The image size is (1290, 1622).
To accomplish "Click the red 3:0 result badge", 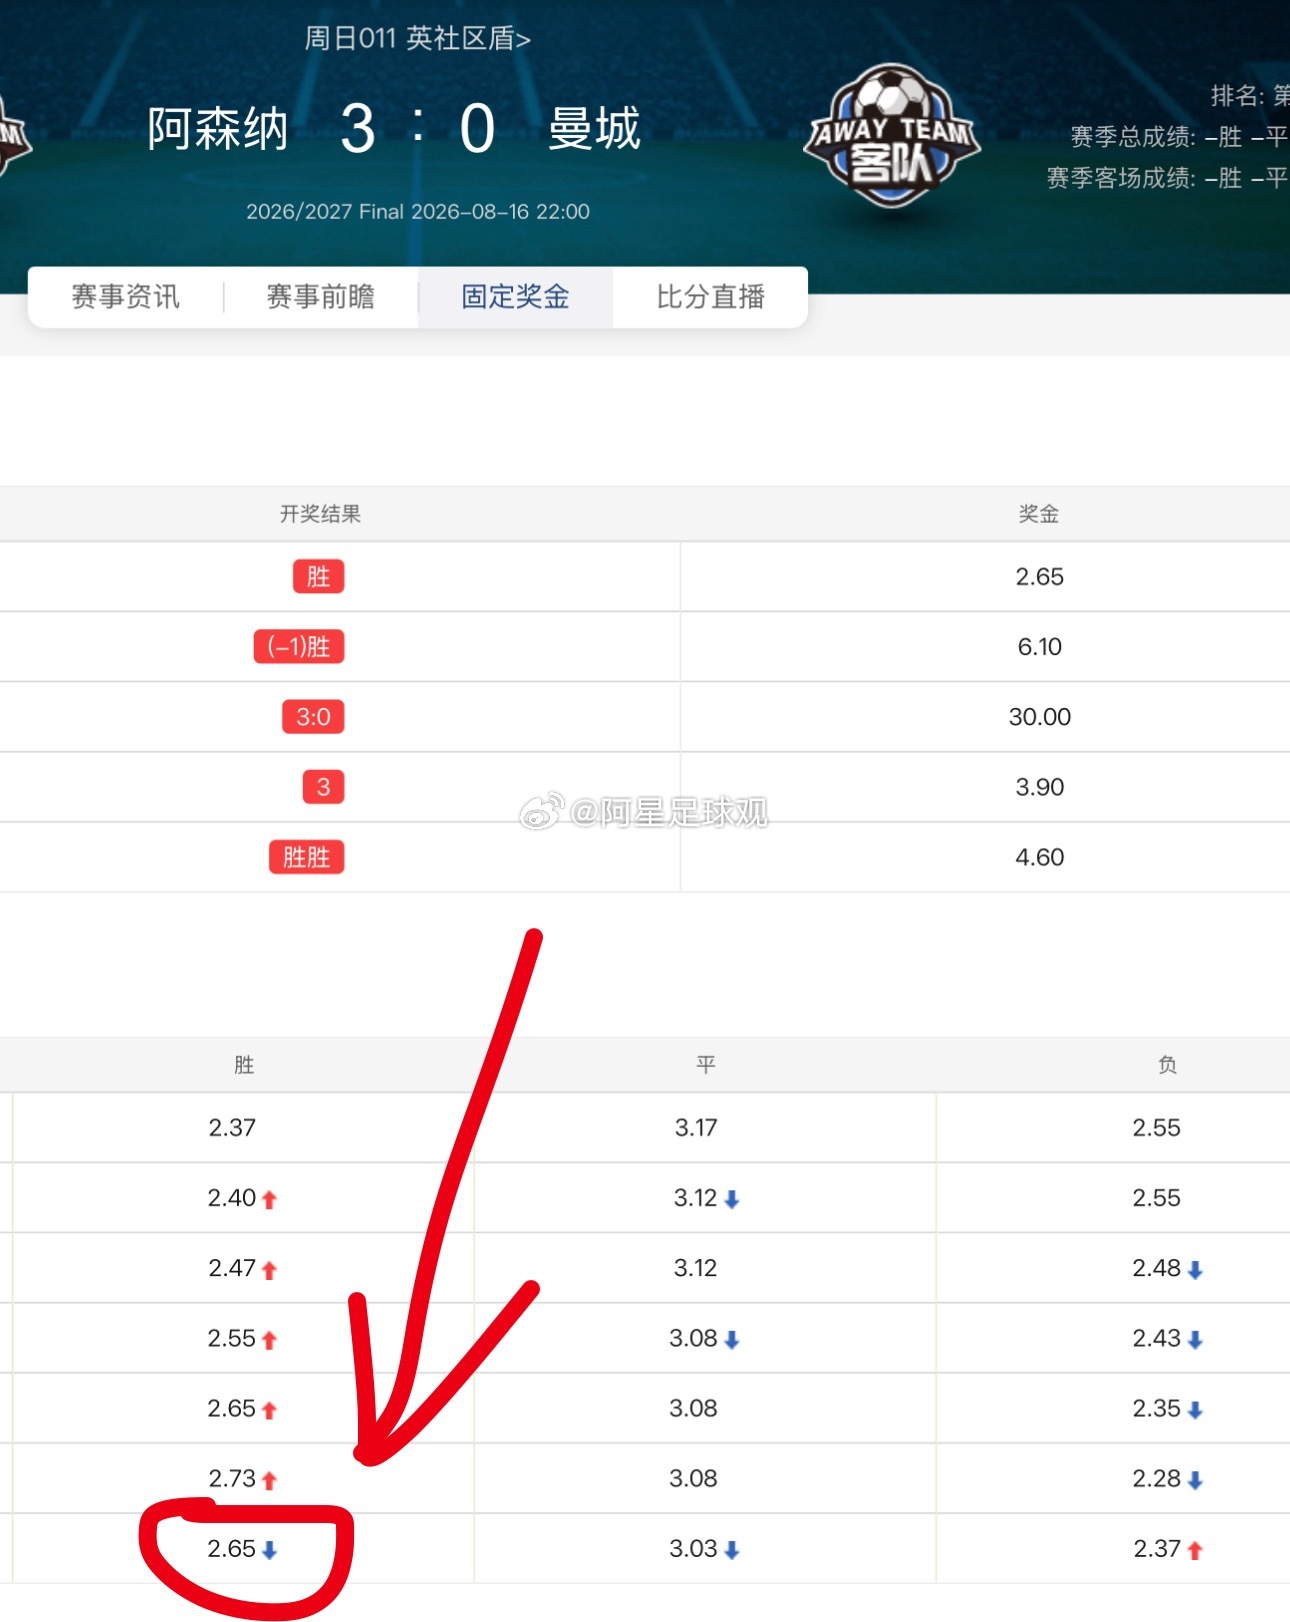I will 313,717.
